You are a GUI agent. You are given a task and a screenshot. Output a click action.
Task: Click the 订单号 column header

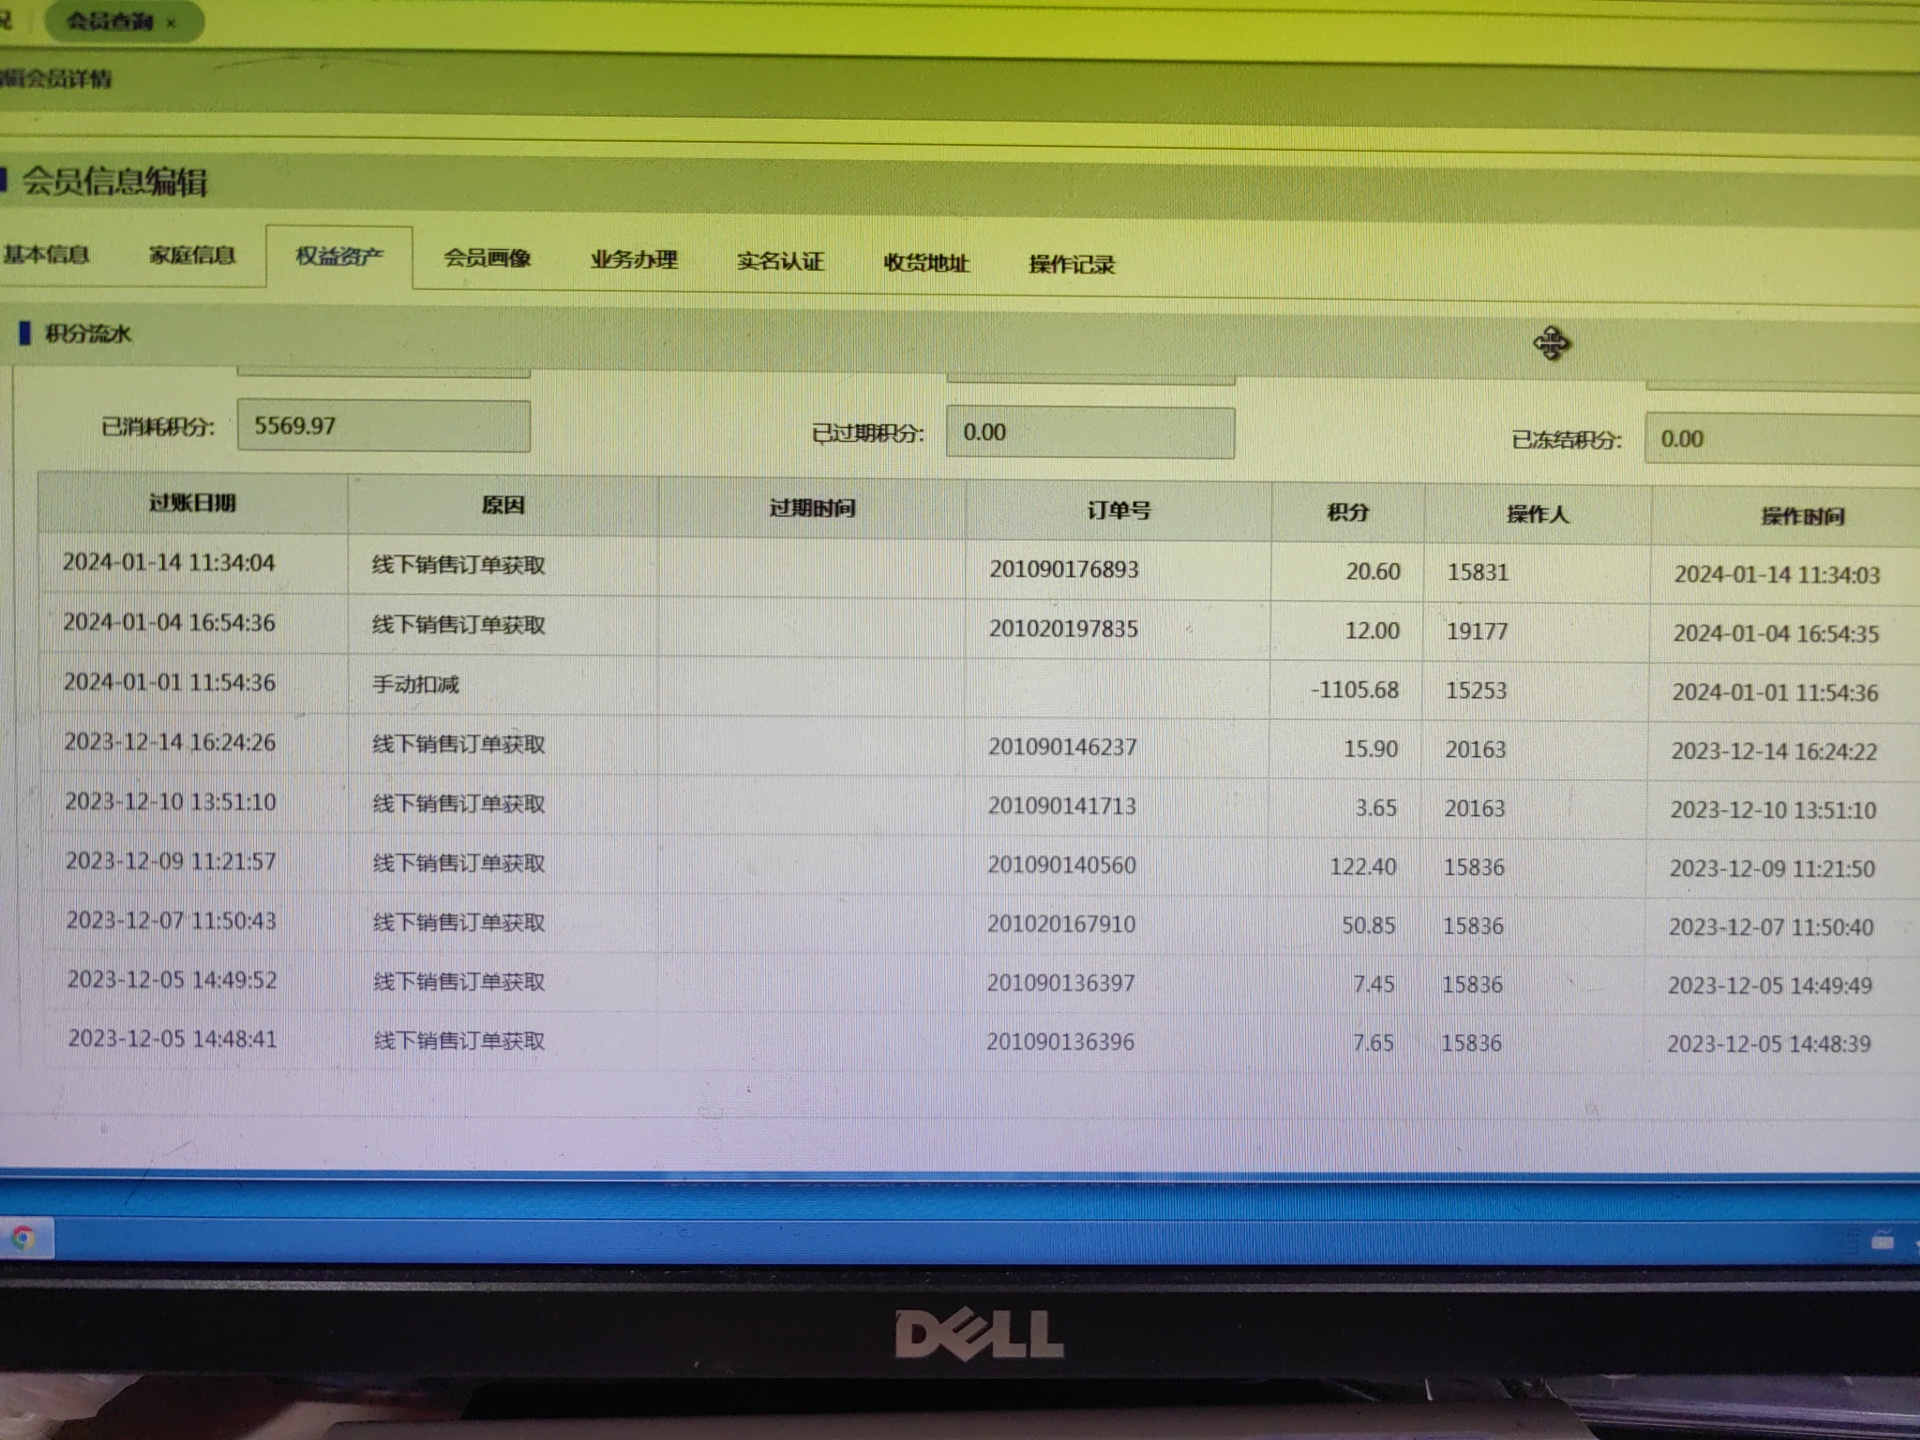coord(1118,511)
